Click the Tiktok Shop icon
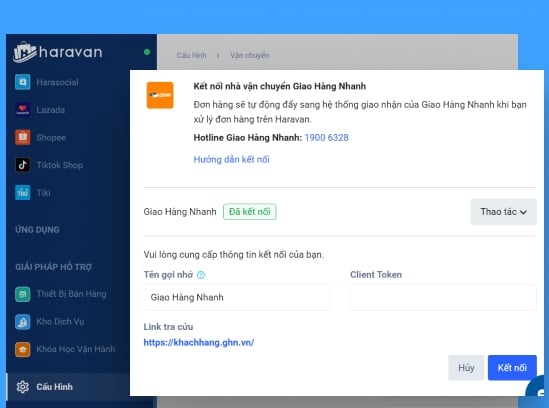549x408 pixels. [23, 165]
